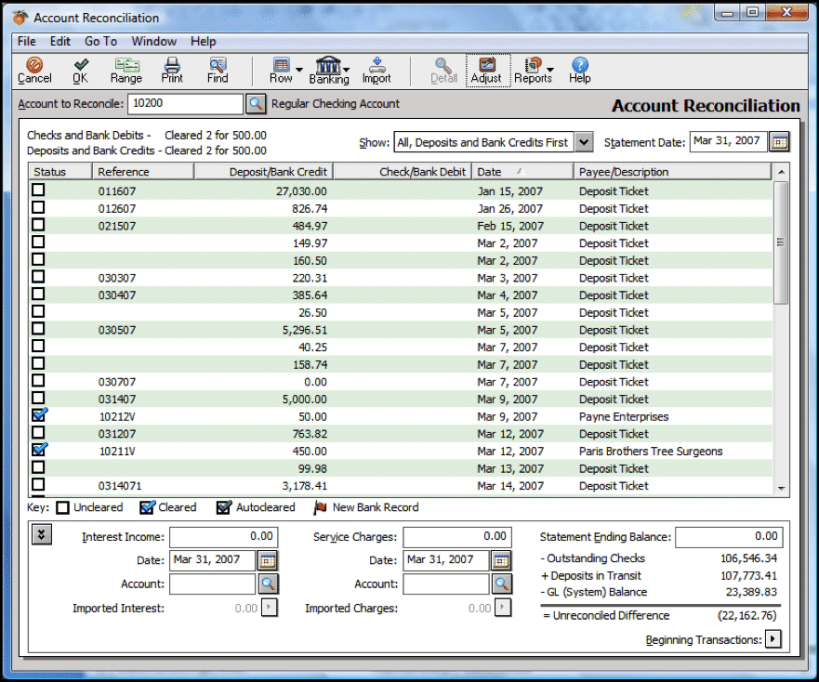The height and width of the screenshot is (682, 819).
Task: Open the Window menu
Action: pos(154,41)
